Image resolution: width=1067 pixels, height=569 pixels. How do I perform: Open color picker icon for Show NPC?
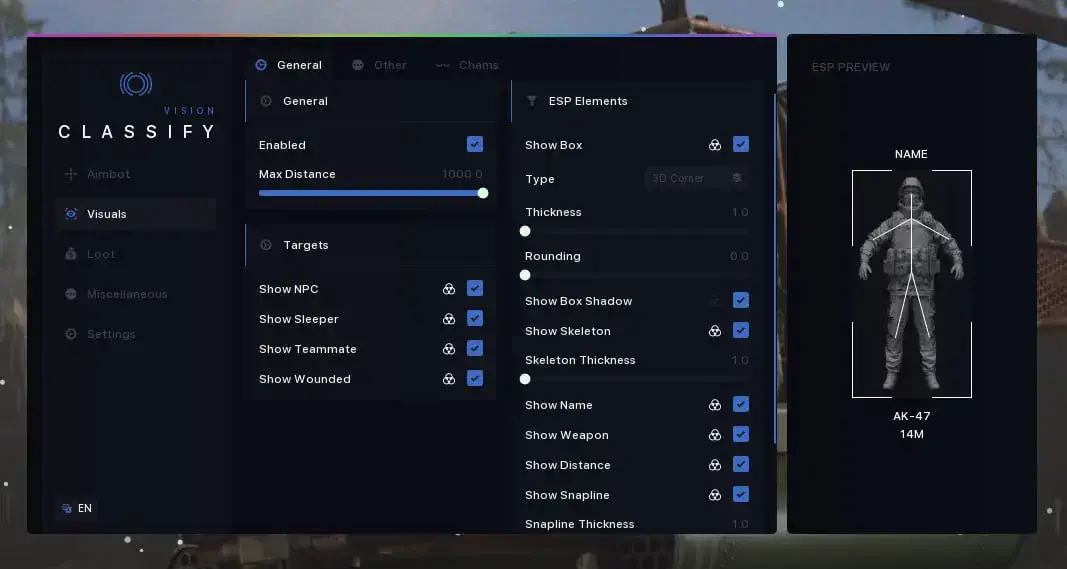click(449, 289)
